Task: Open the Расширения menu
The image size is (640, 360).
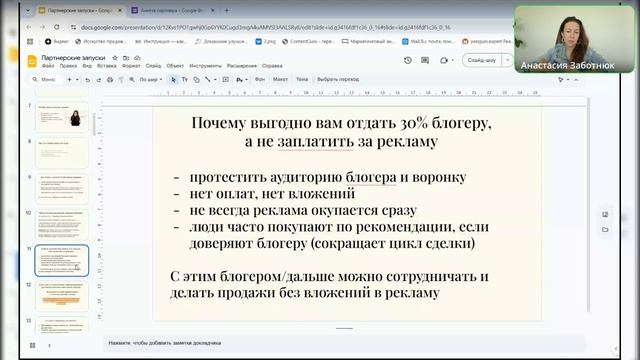Action: [x=242, y=66]
